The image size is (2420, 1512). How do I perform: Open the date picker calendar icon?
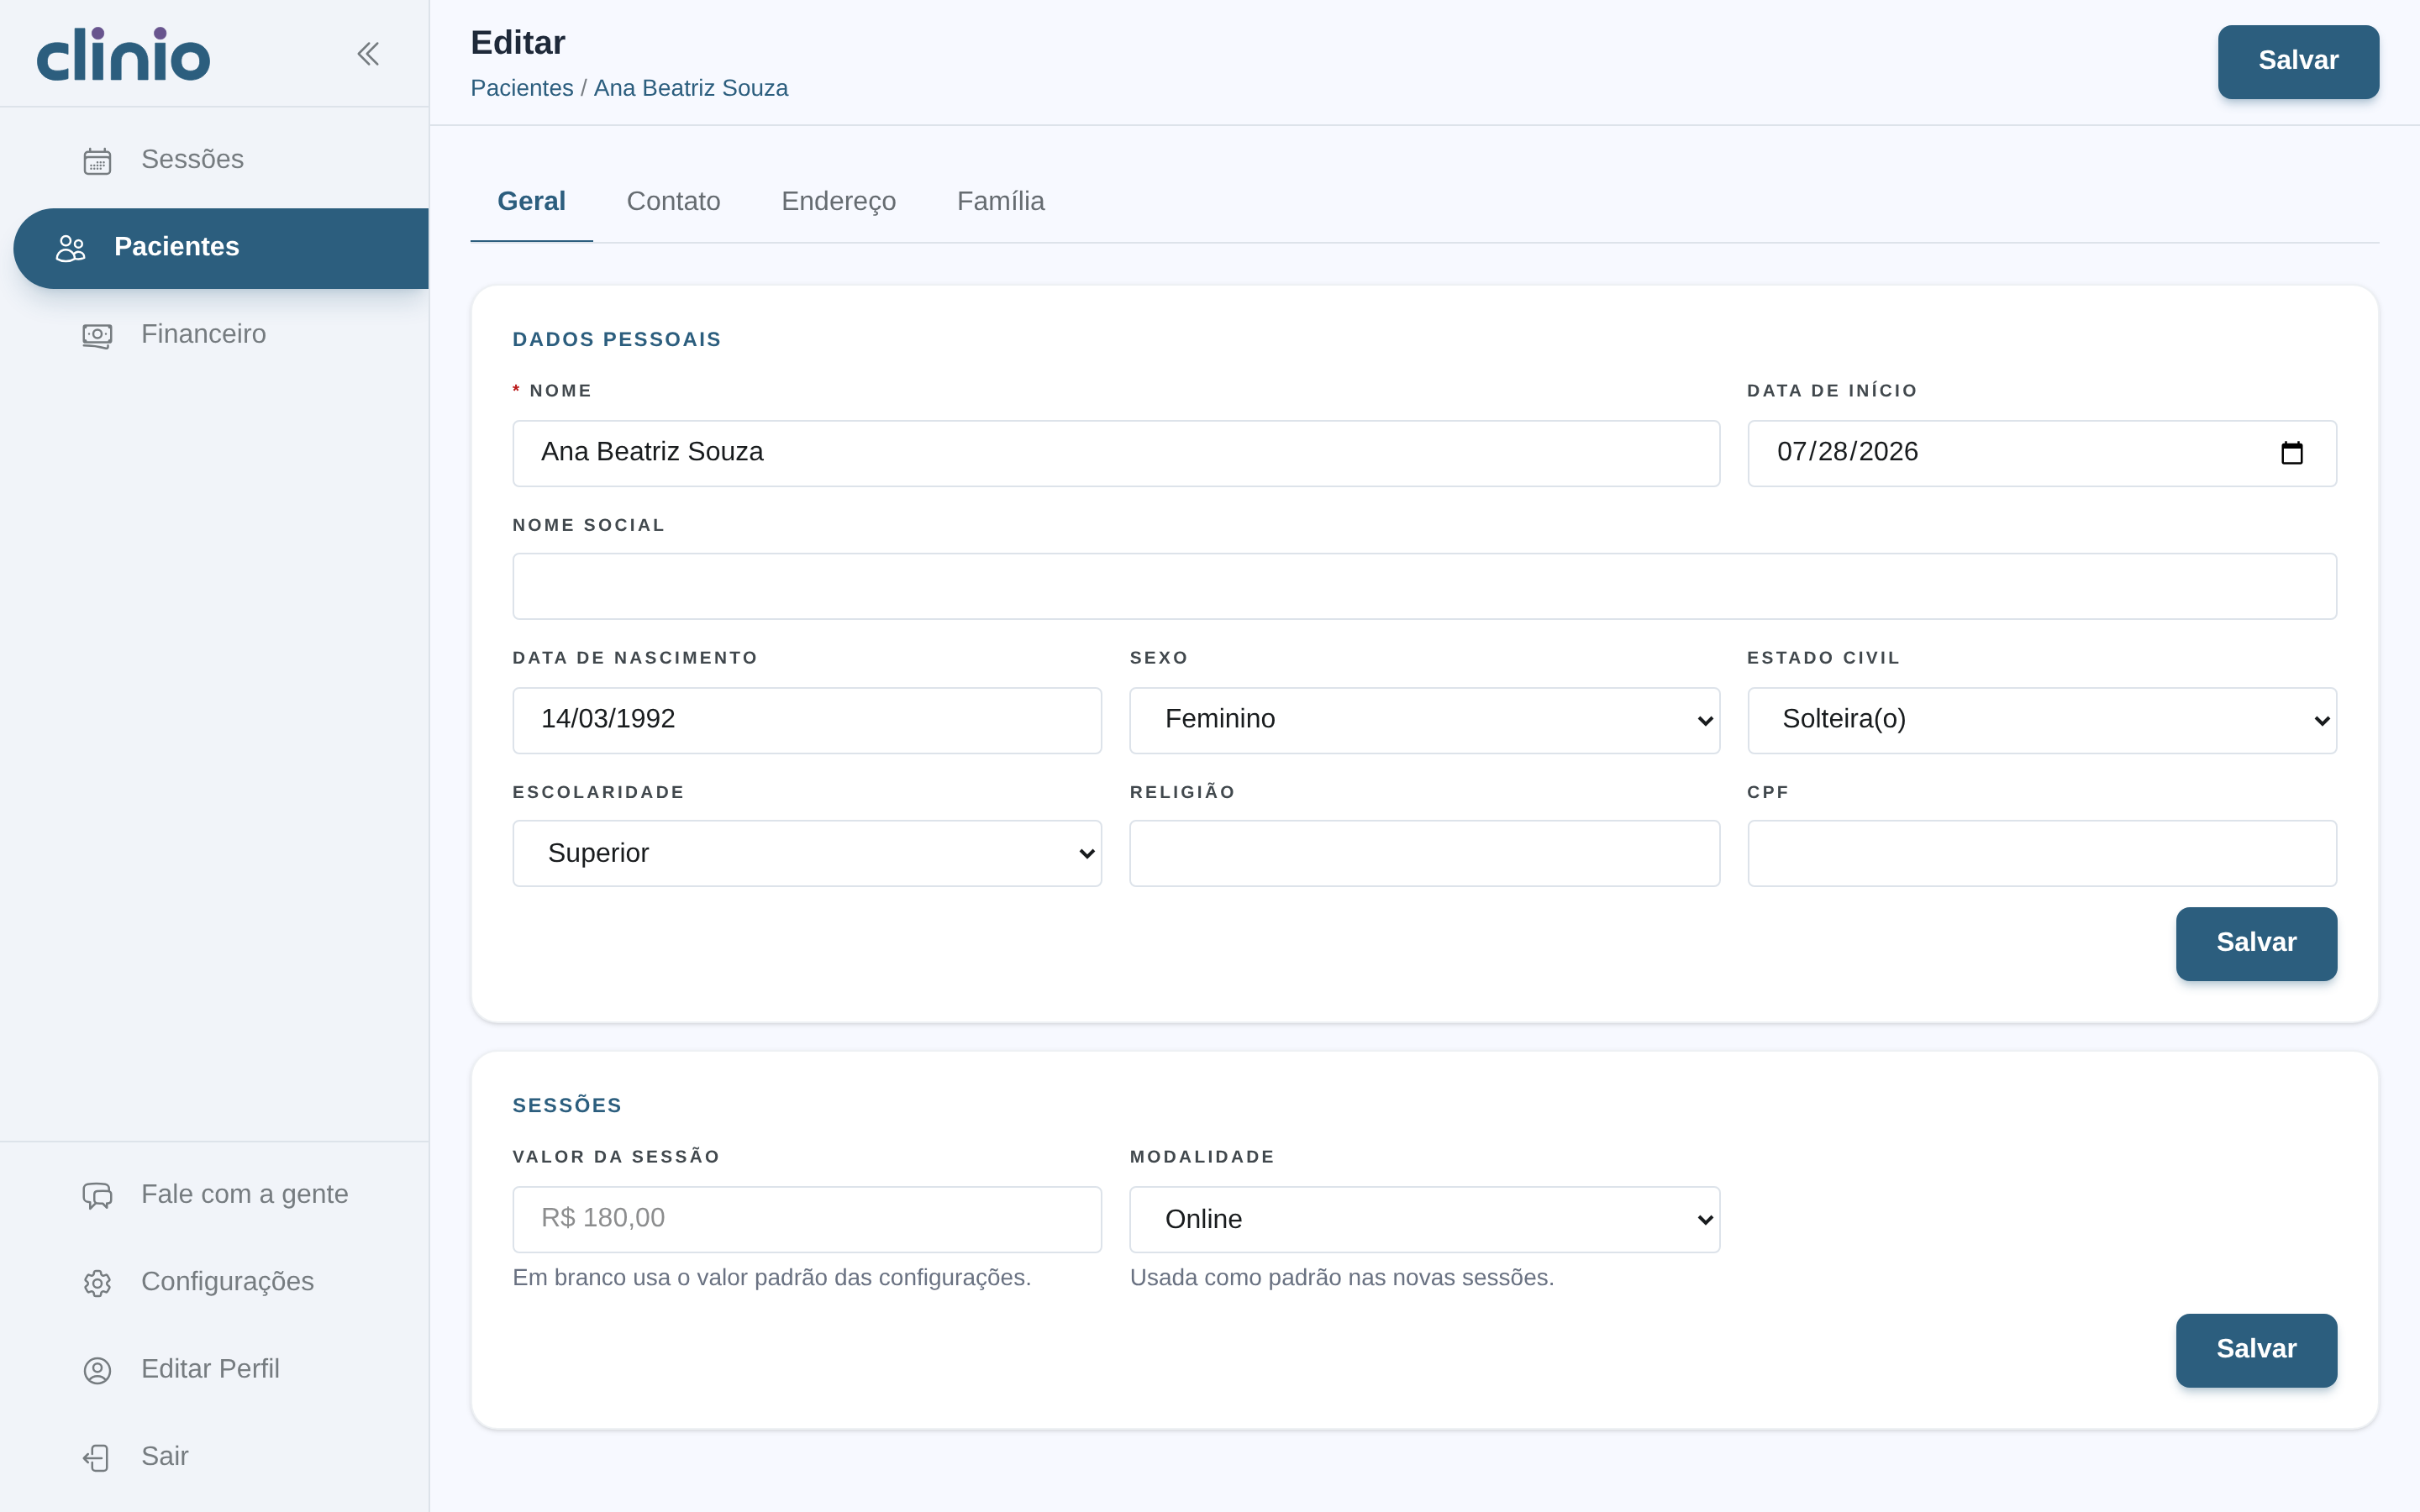(x=2292, y=453)
